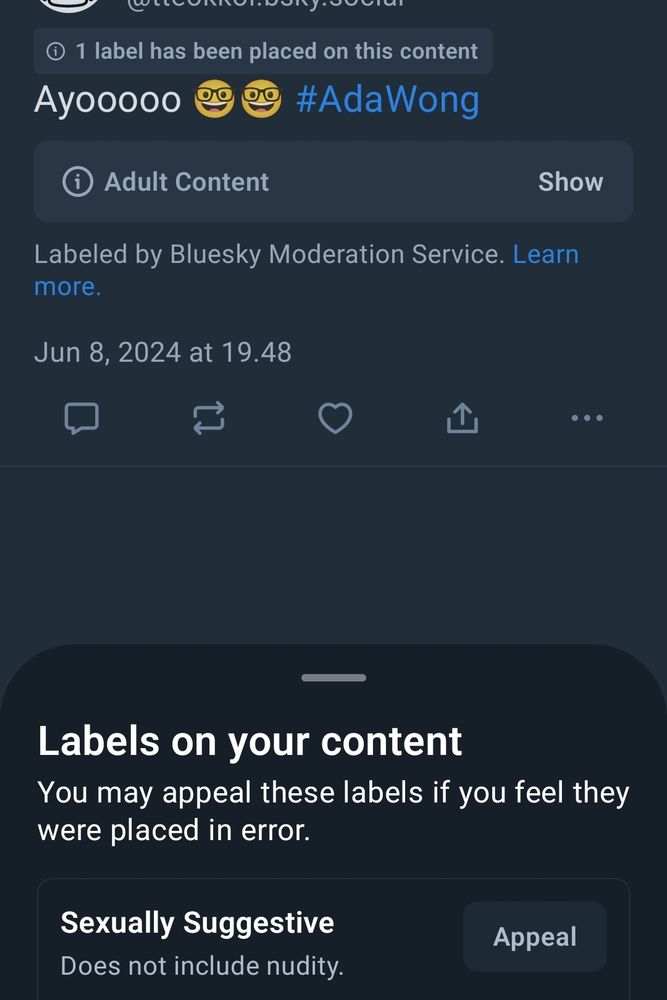Open the partially visible profile avatar
Image resolution: width=667 pixels, height=1000 pixels.
pyautogui.click(x=70, y=5)
